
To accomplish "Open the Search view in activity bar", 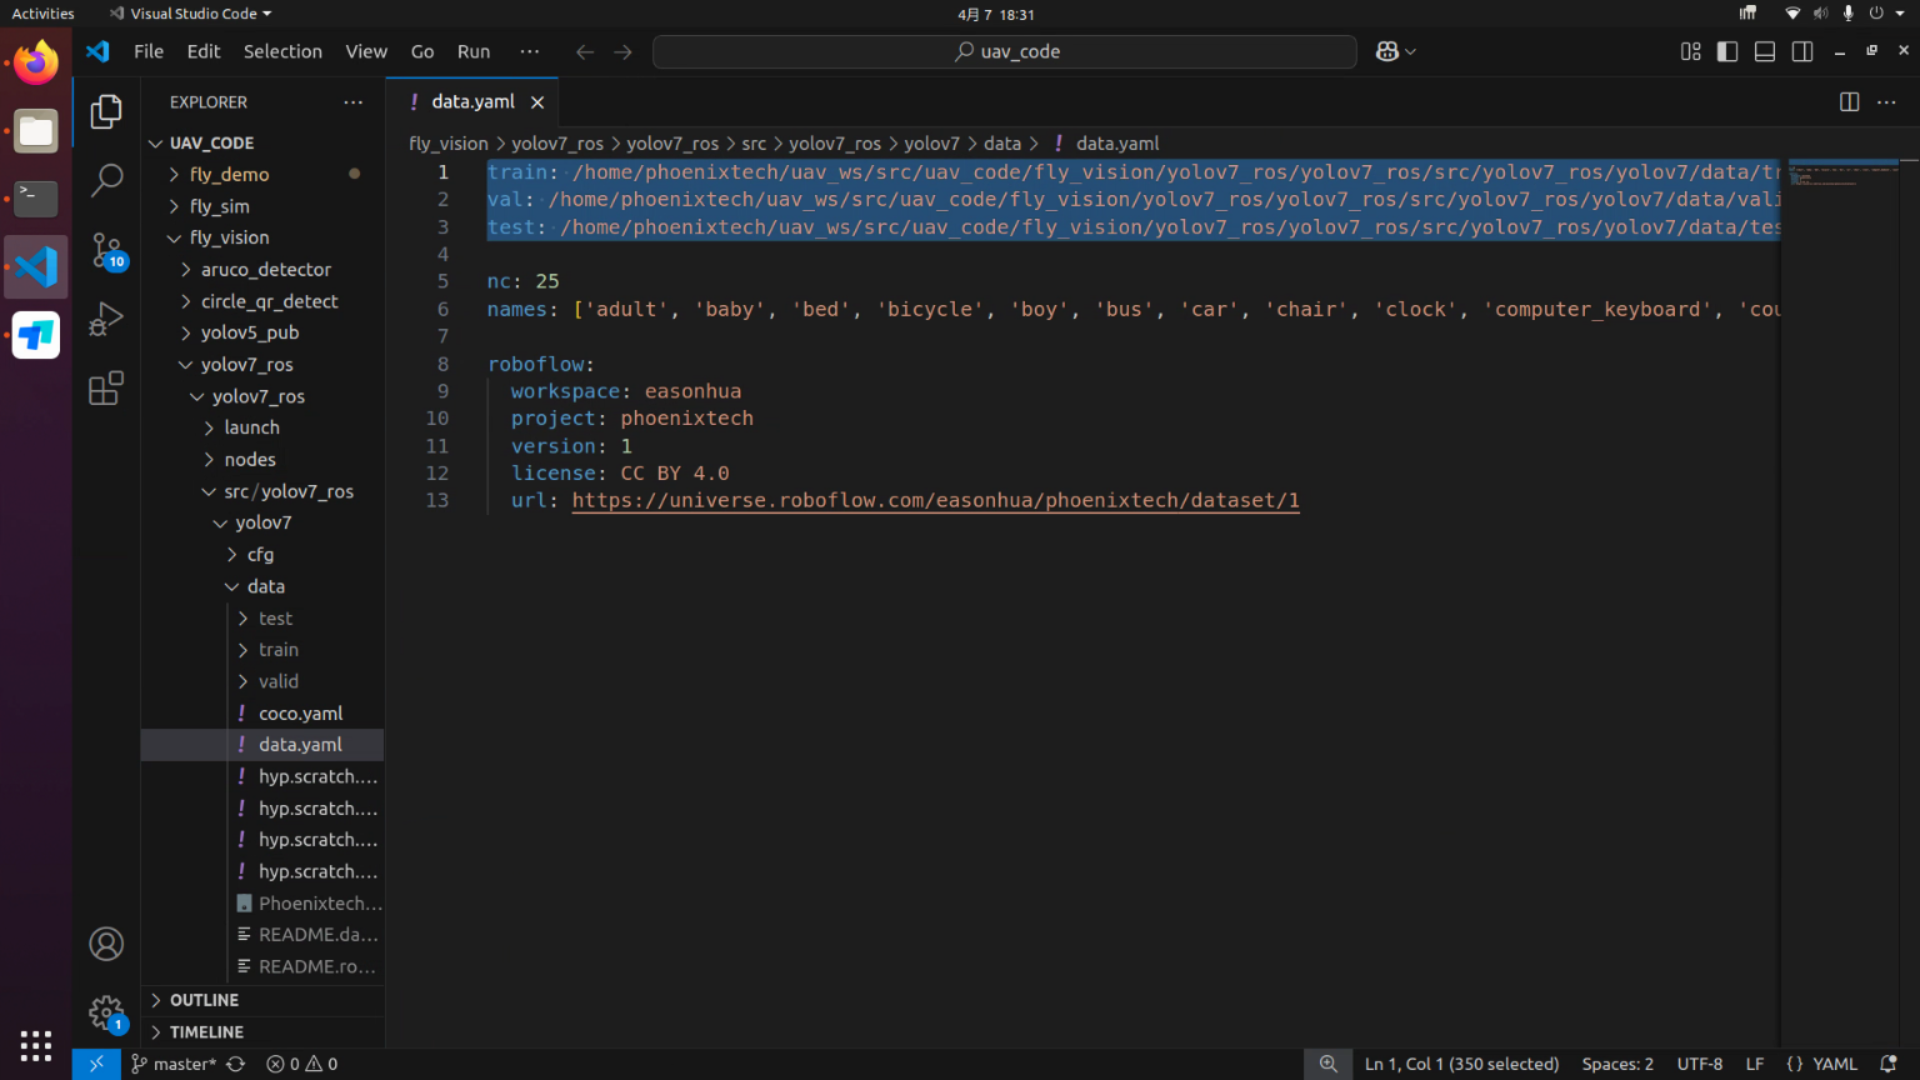I will point(106,180).
